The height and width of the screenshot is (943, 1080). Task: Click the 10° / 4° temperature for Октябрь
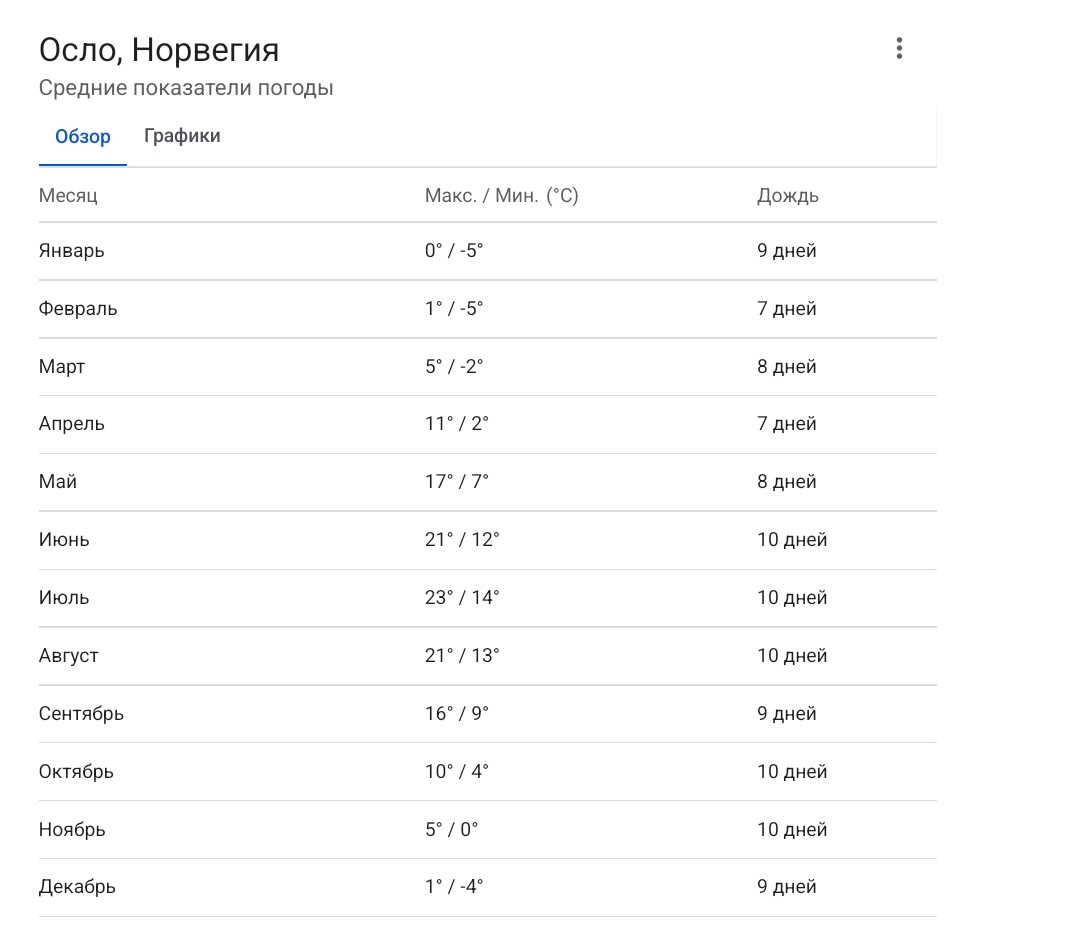coord(457,772)
